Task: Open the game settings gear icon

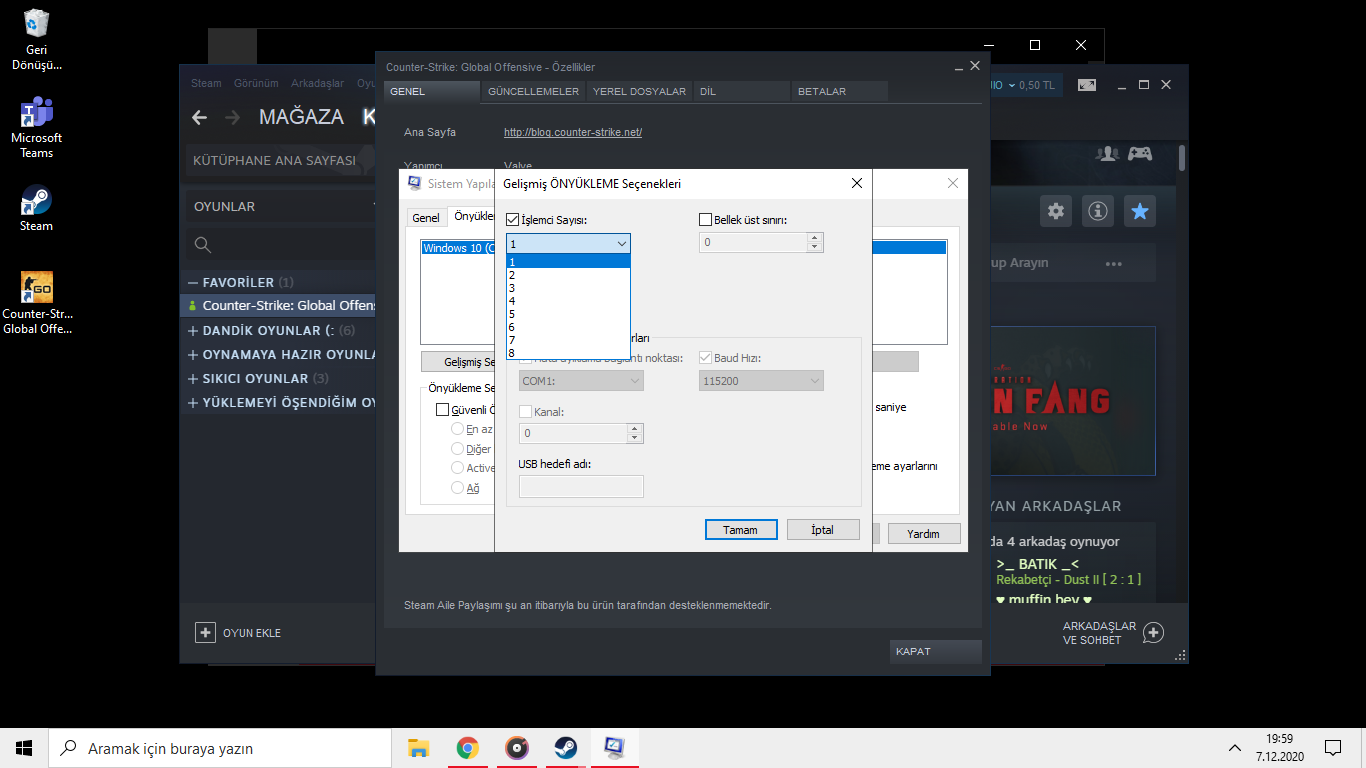Action: pyautogui.click(x=1056, y=211)
